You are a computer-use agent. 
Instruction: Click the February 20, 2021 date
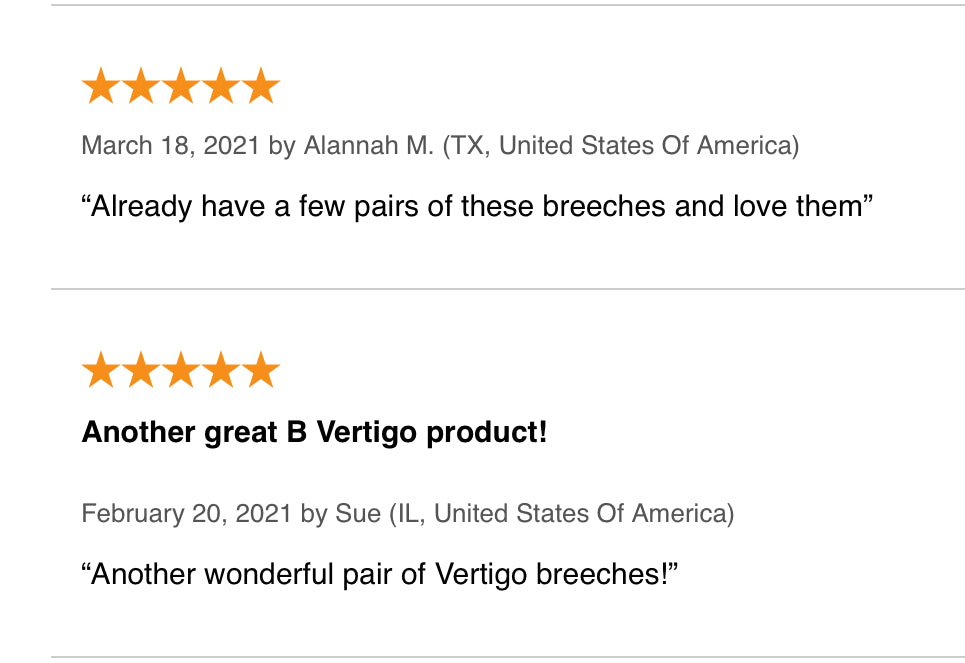(x=186, y=513)
